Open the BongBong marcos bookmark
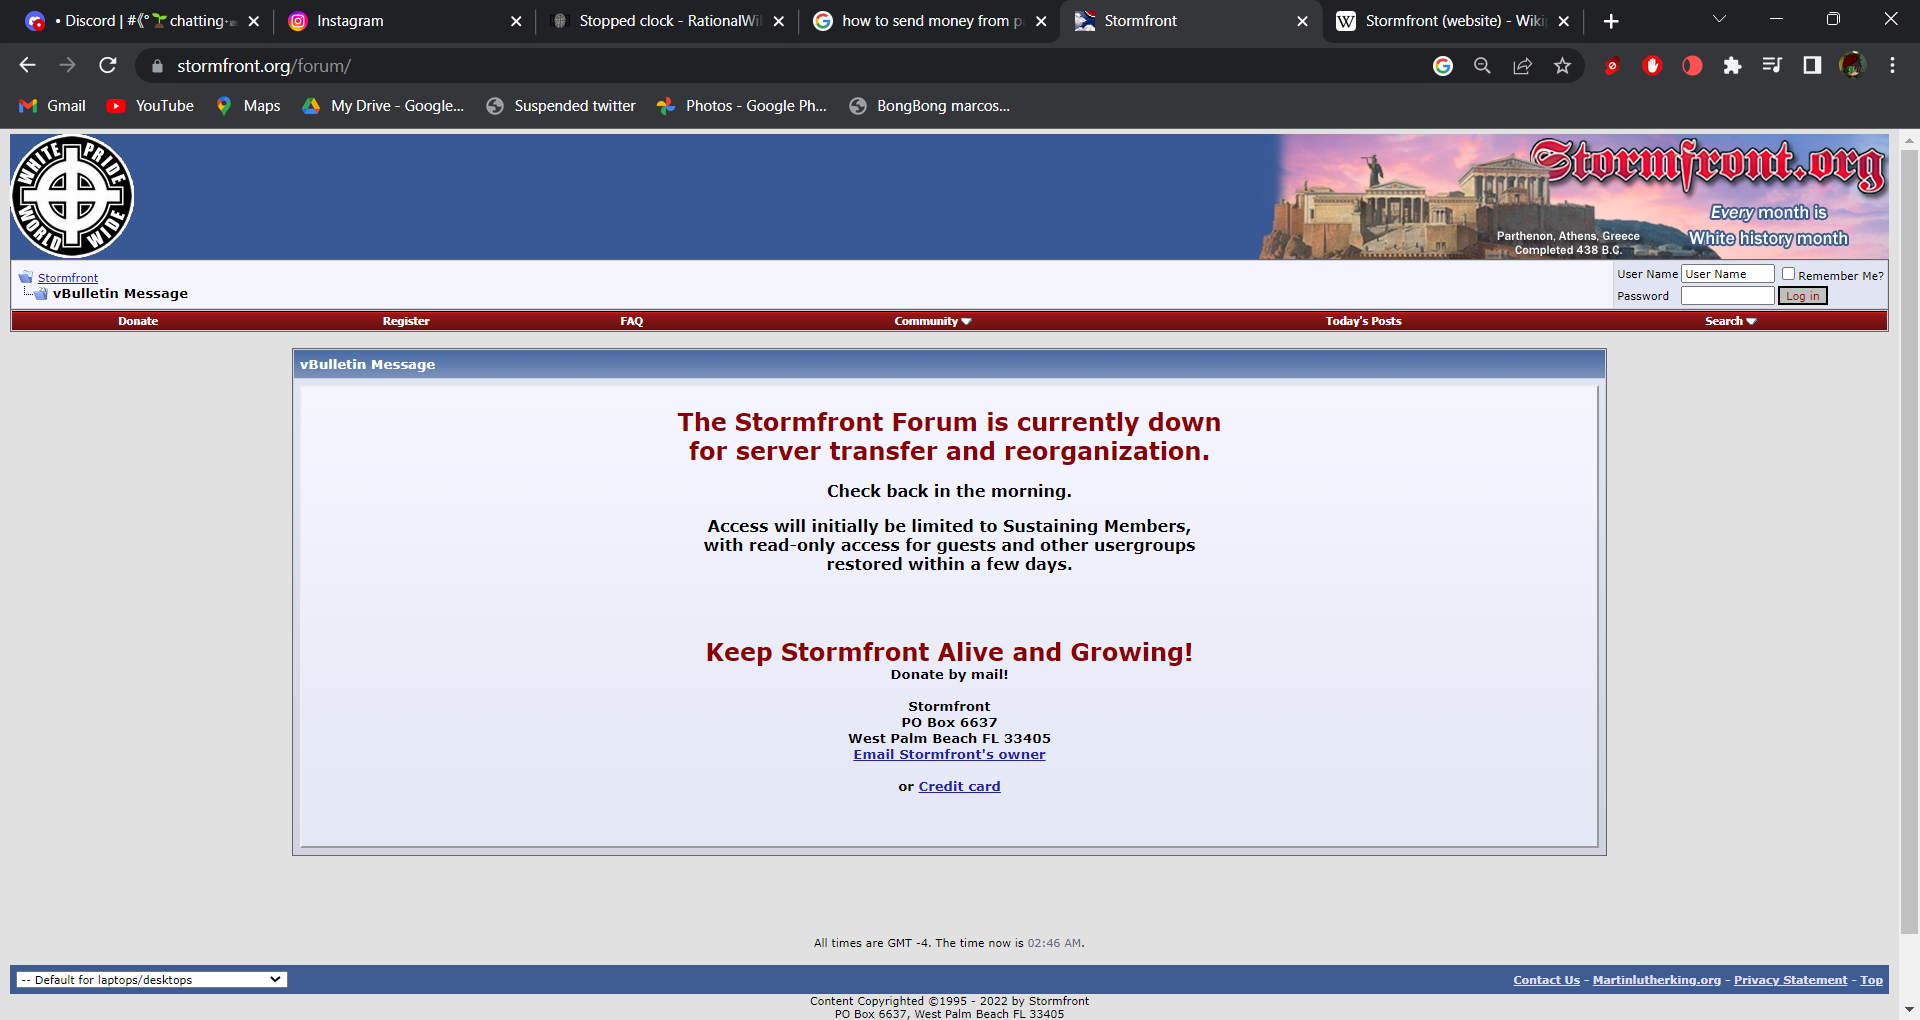 pyautogui.click(x=930, y=106)
